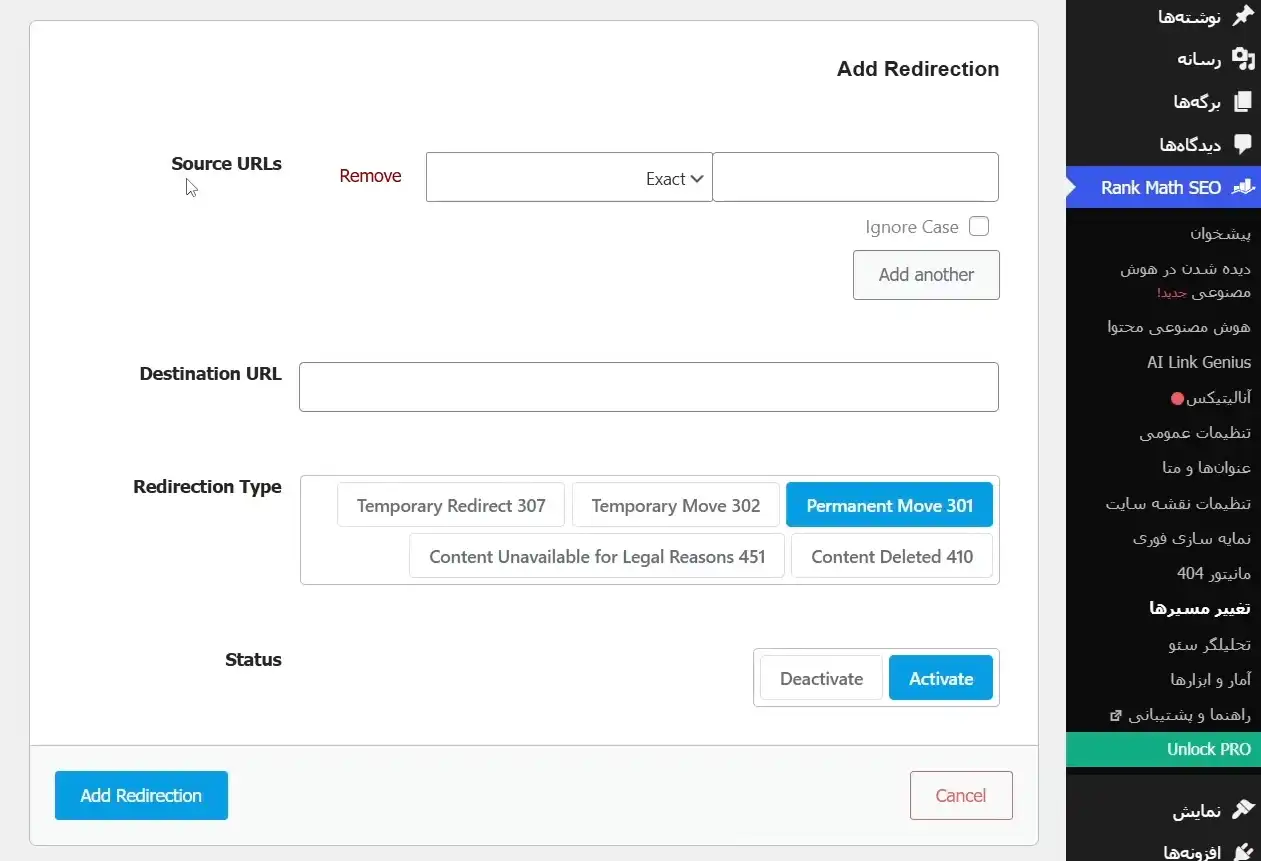Screen dimensions: 1261x861
Task: Open the Exact match type dropdown
Action: click(x=569, y=177)
